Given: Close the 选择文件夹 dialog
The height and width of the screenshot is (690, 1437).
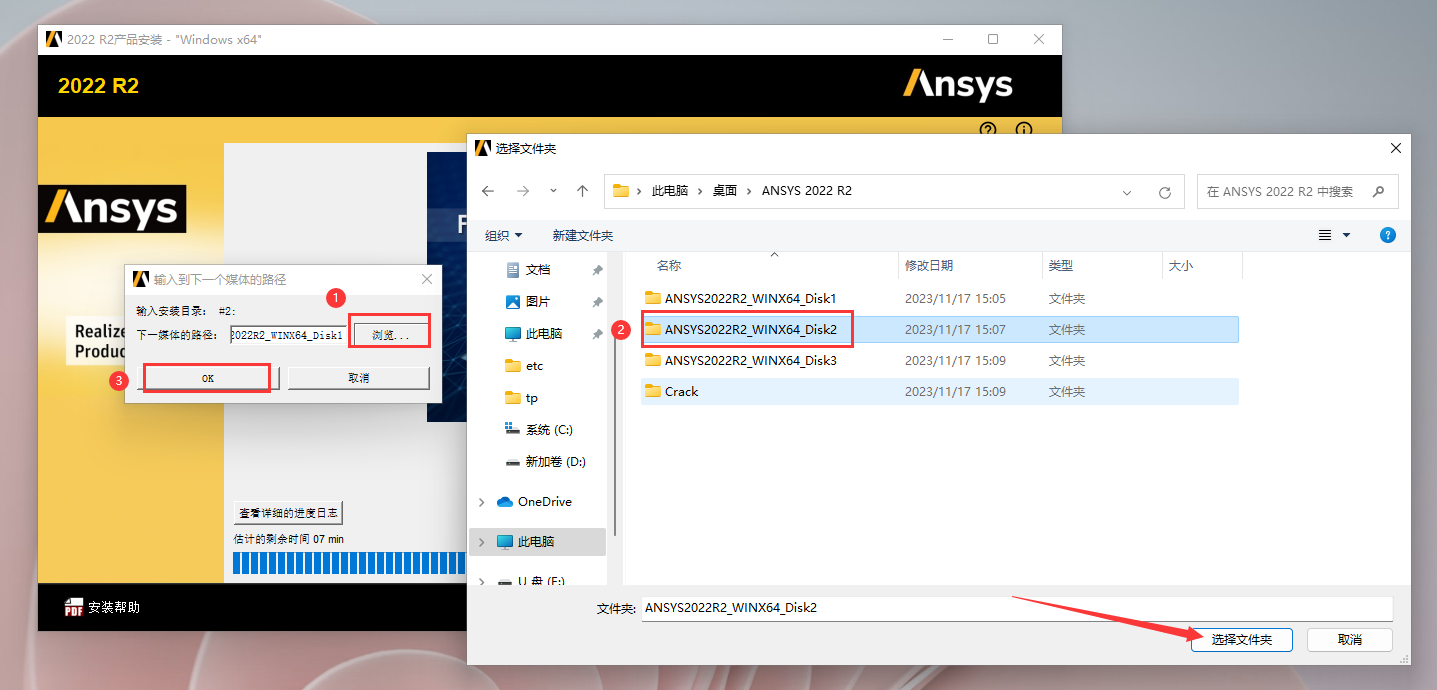Looking at the screenshot, I should click(1396, 148).
